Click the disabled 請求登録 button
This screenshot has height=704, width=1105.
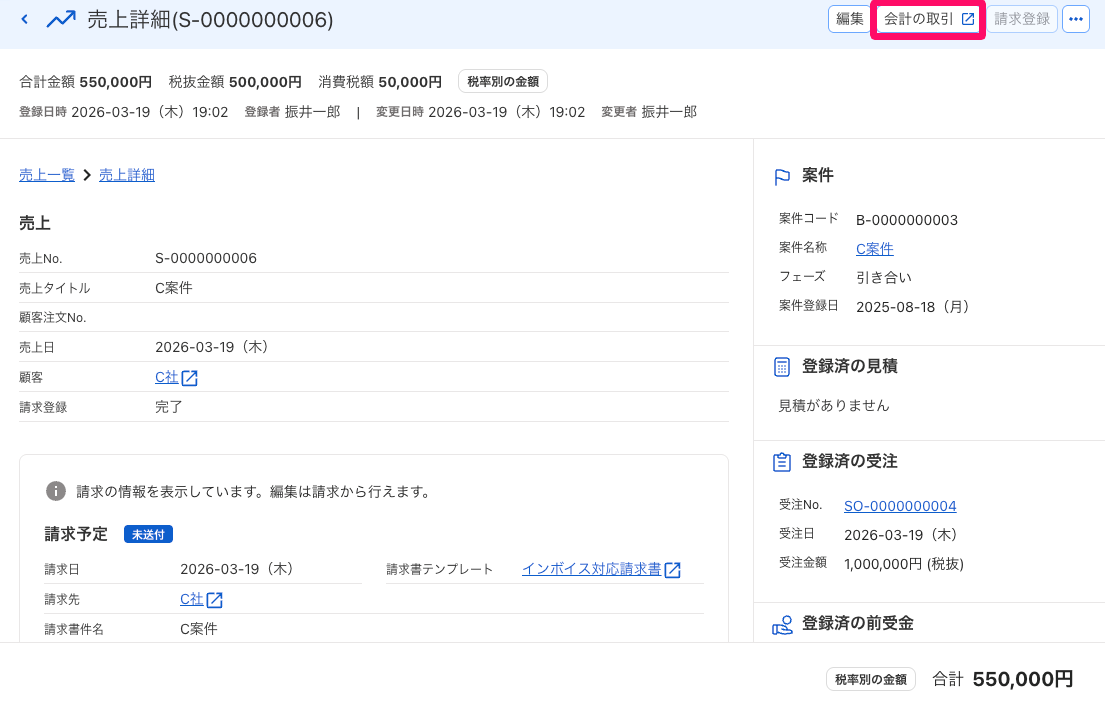[1022, 19]
